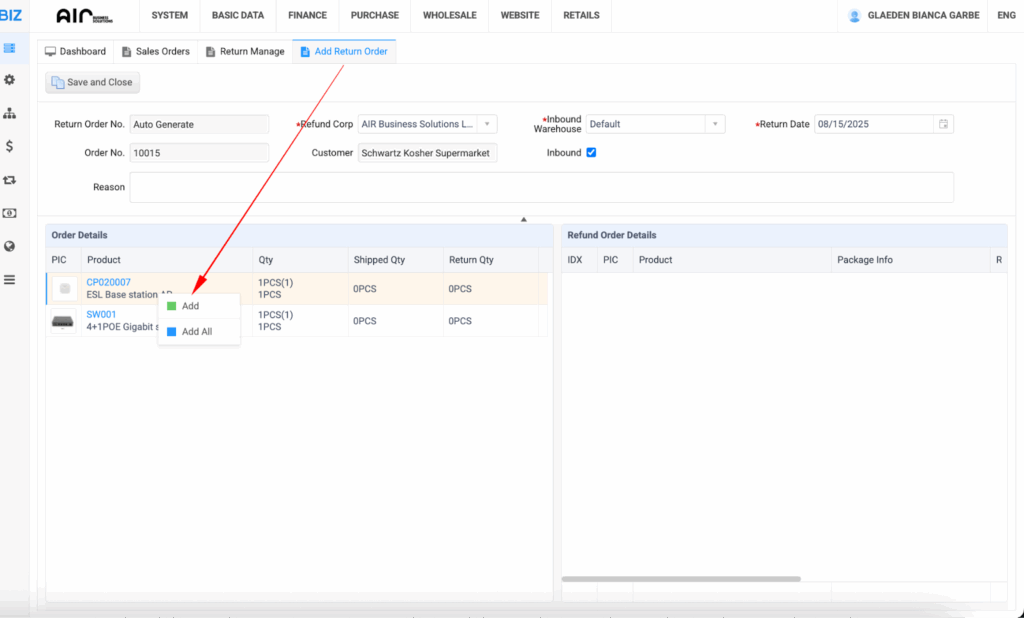Open the Inbound Warehouse dropdown
This screenshot has width=1024, height=618.
click(714, 124)
